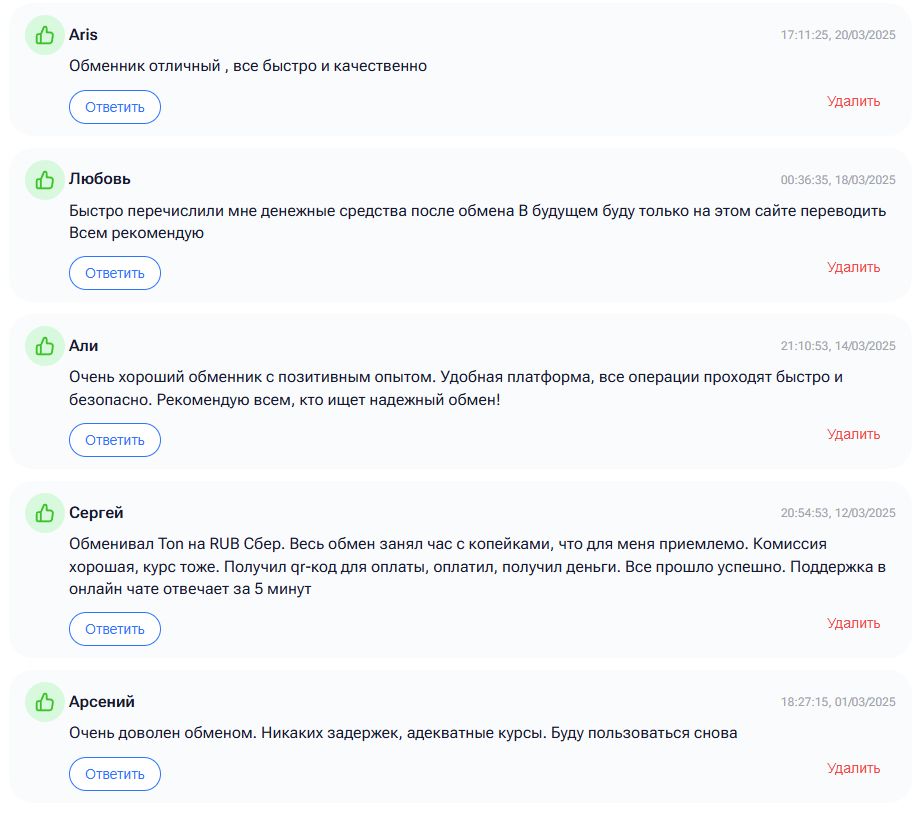Click Удалить on Любовь's review
This screenshot has width=921, height=813.
tap(853, 267)
